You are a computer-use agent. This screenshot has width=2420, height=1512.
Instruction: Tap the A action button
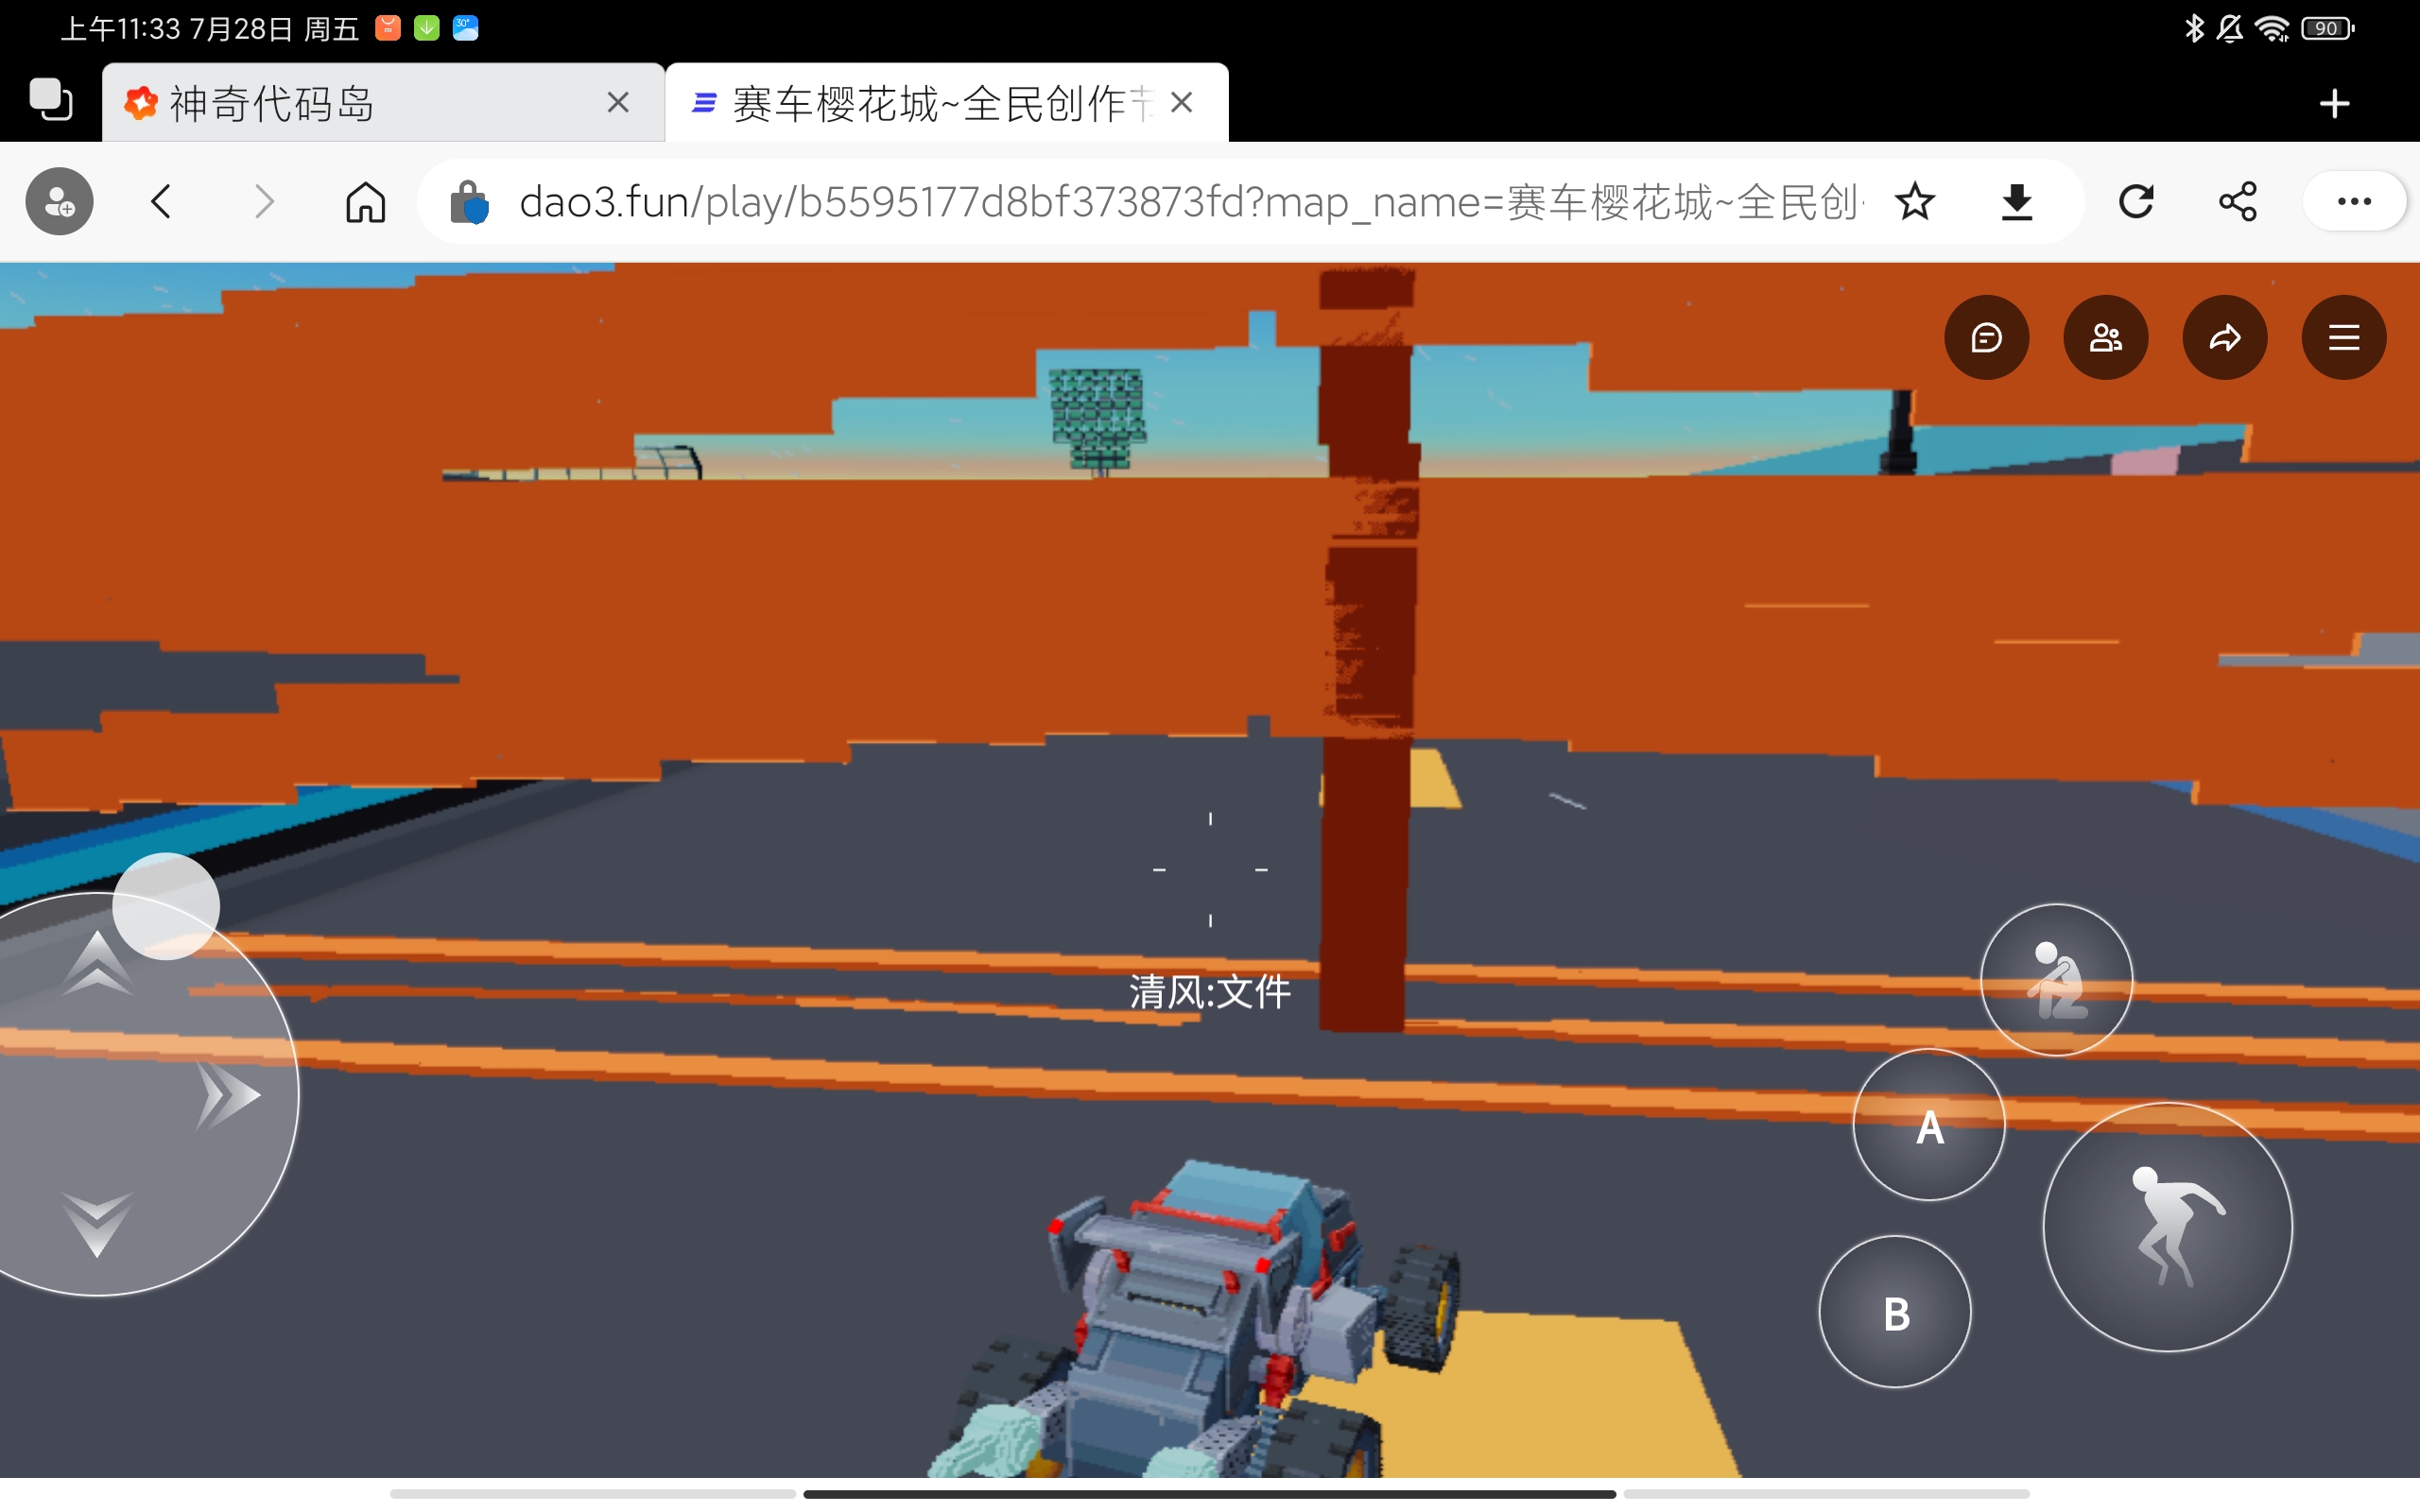tap(1929, 1125)
